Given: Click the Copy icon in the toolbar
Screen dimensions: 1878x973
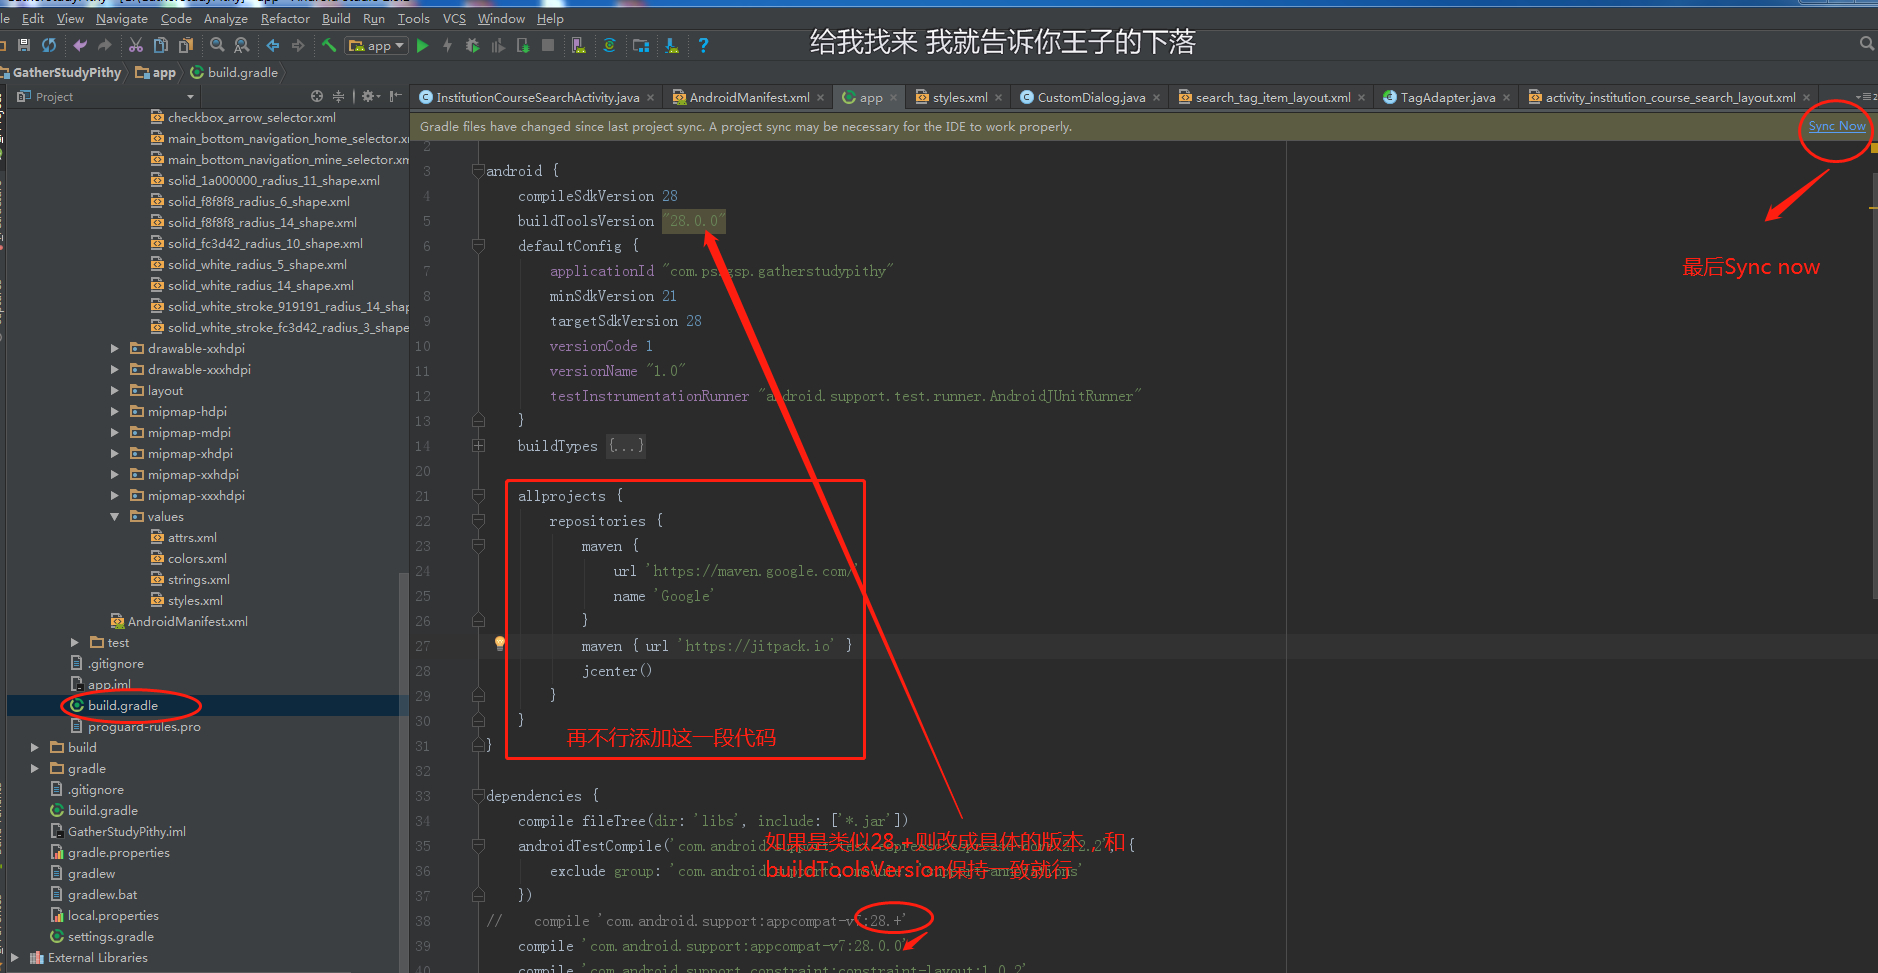Looking at the screenshot, I should 160,45.
